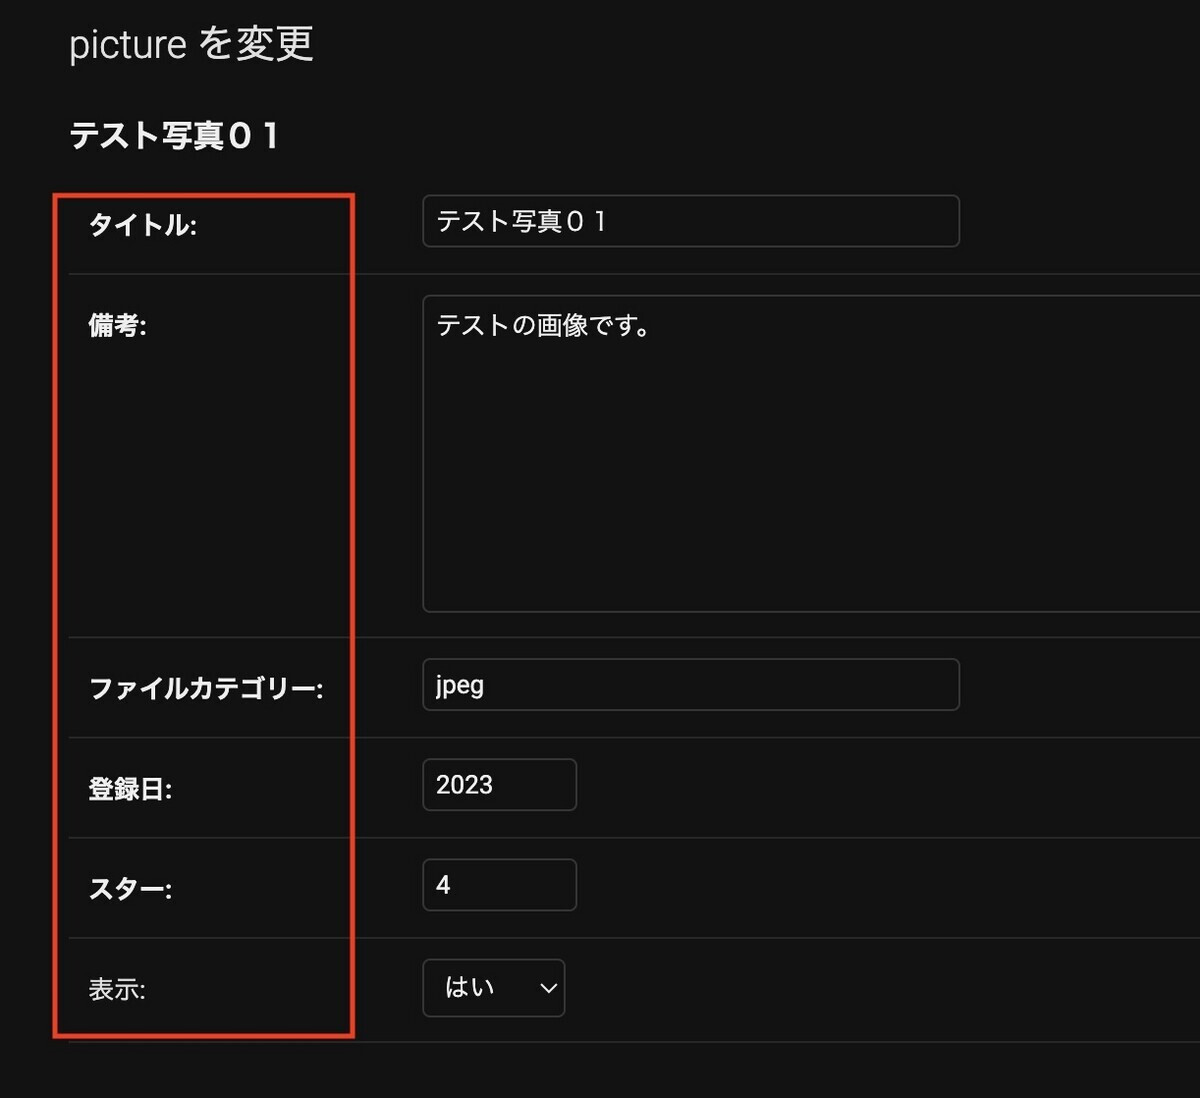This screenshot has height=1098, width=1200.
Task: Click the 登録日: label
Action: (x=130, y=789)
